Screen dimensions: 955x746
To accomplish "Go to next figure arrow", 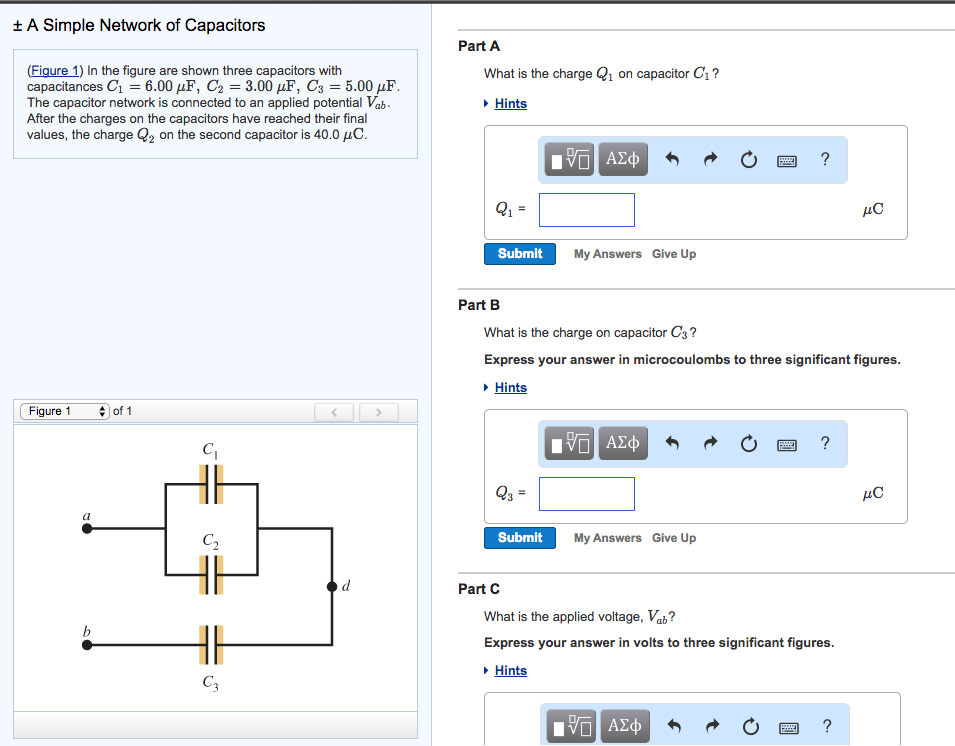I will 379,412.
